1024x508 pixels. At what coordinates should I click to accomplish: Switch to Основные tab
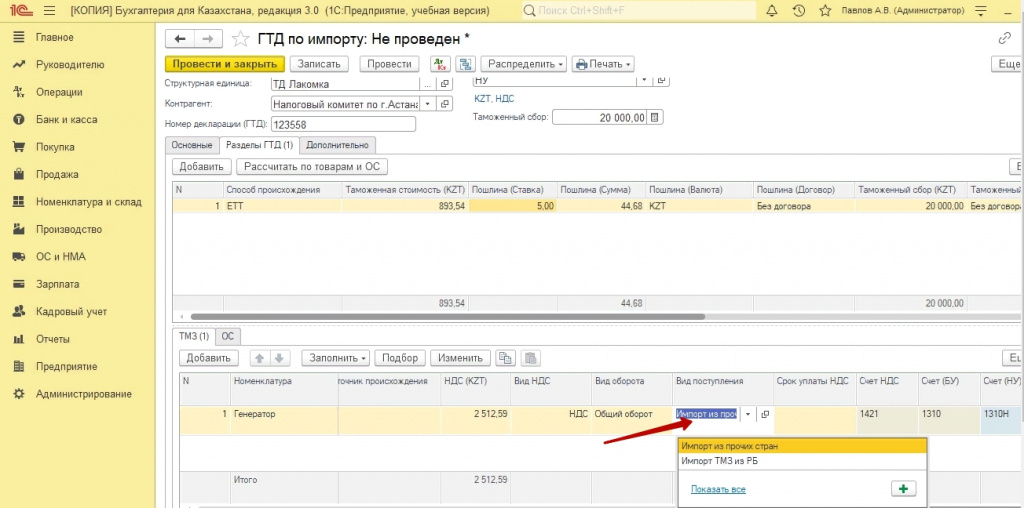click(x=192, y=145)
